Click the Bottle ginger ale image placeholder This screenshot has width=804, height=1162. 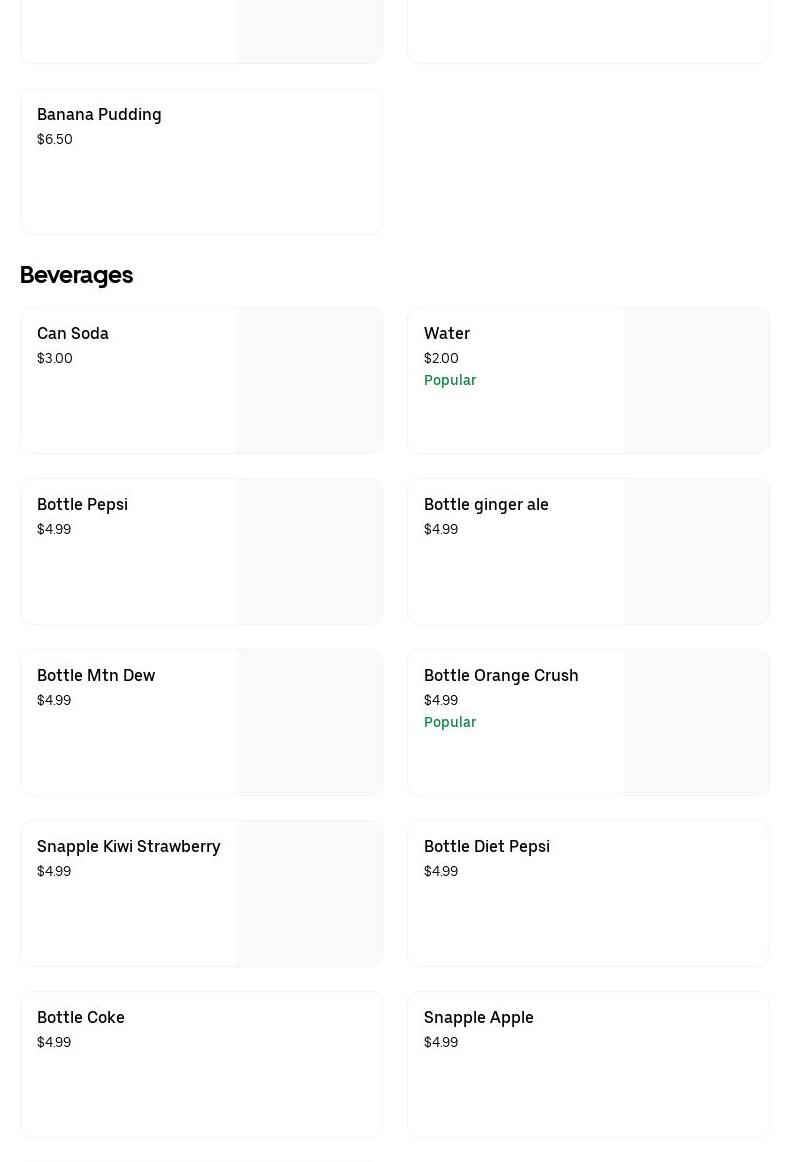[696, 551]
